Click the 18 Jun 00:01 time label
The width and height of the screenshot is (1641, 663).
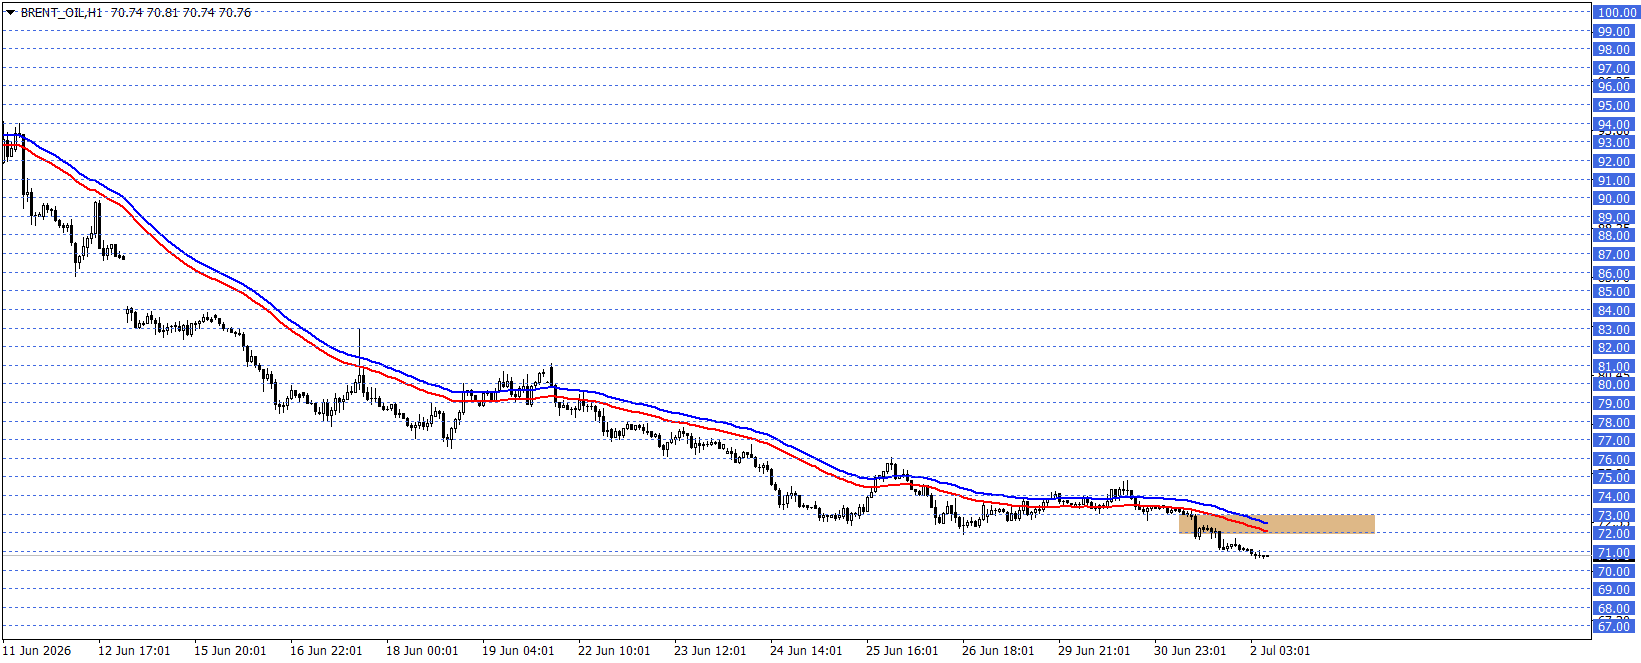tap(422, 651)
